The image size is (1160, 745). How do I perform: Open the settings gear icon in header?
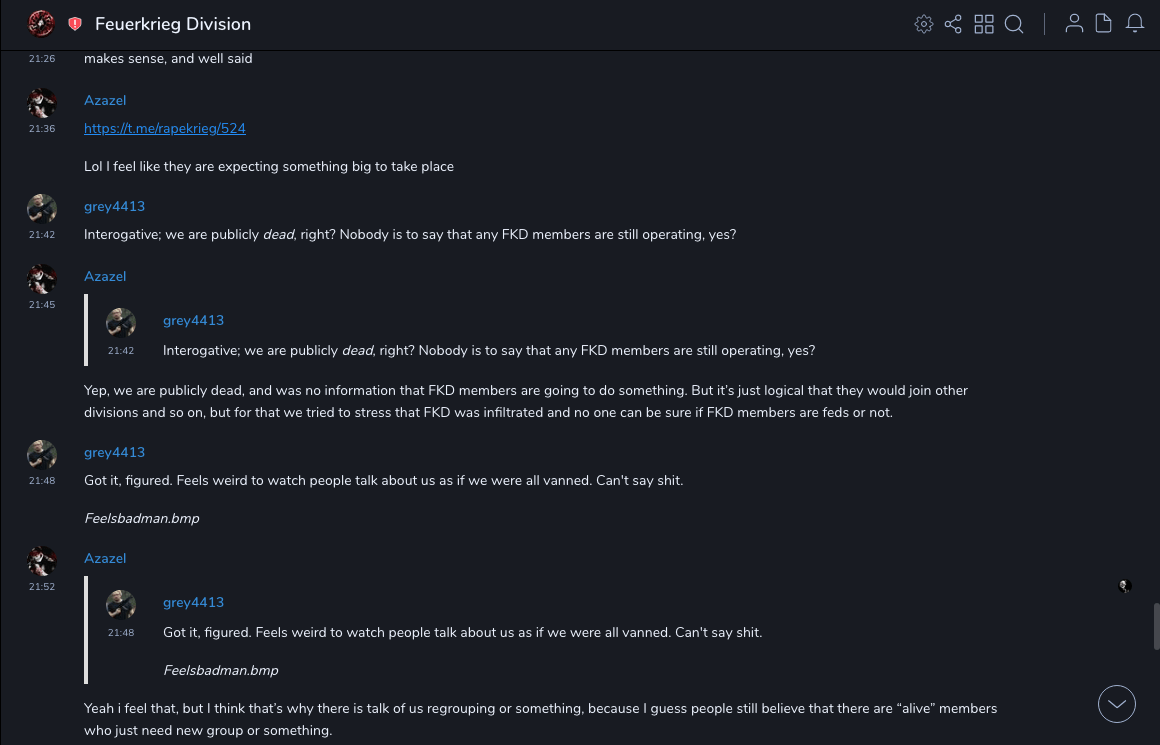pos(924,24)
